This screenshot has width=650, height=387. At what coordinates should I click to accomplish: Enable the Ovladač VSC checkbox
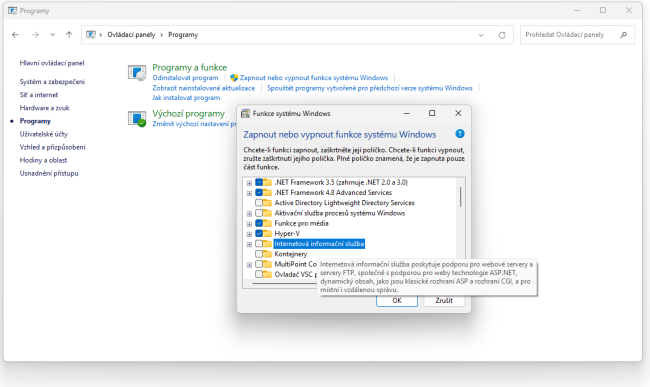click(259, 274)
